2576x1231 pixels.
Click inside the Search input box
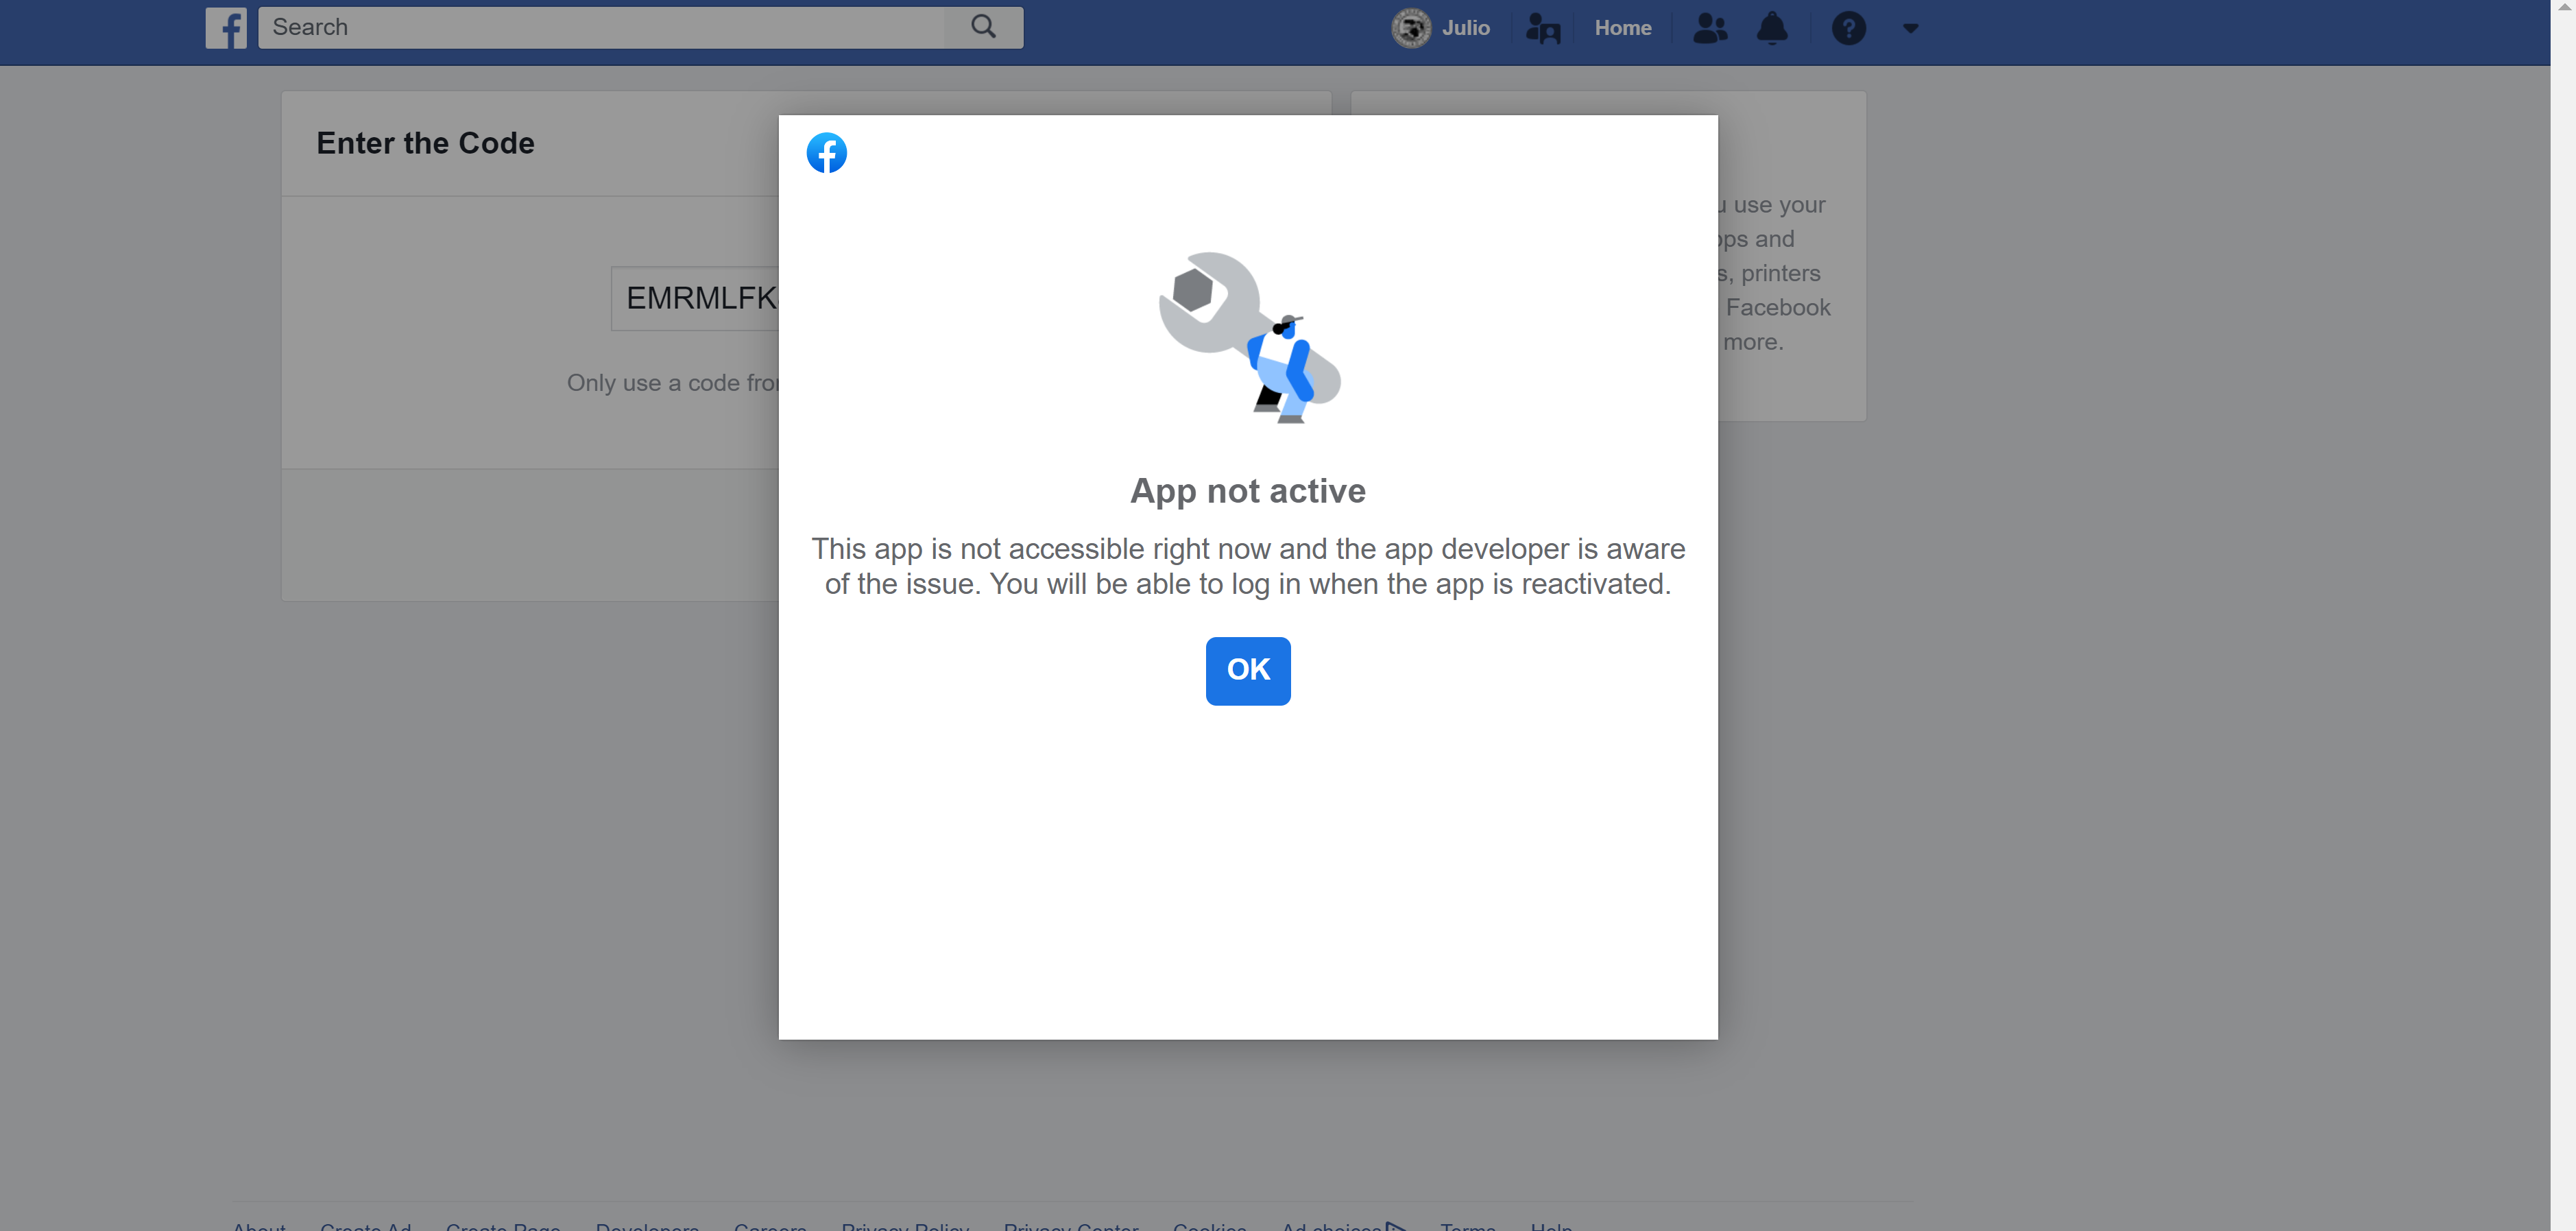(600, 27)
